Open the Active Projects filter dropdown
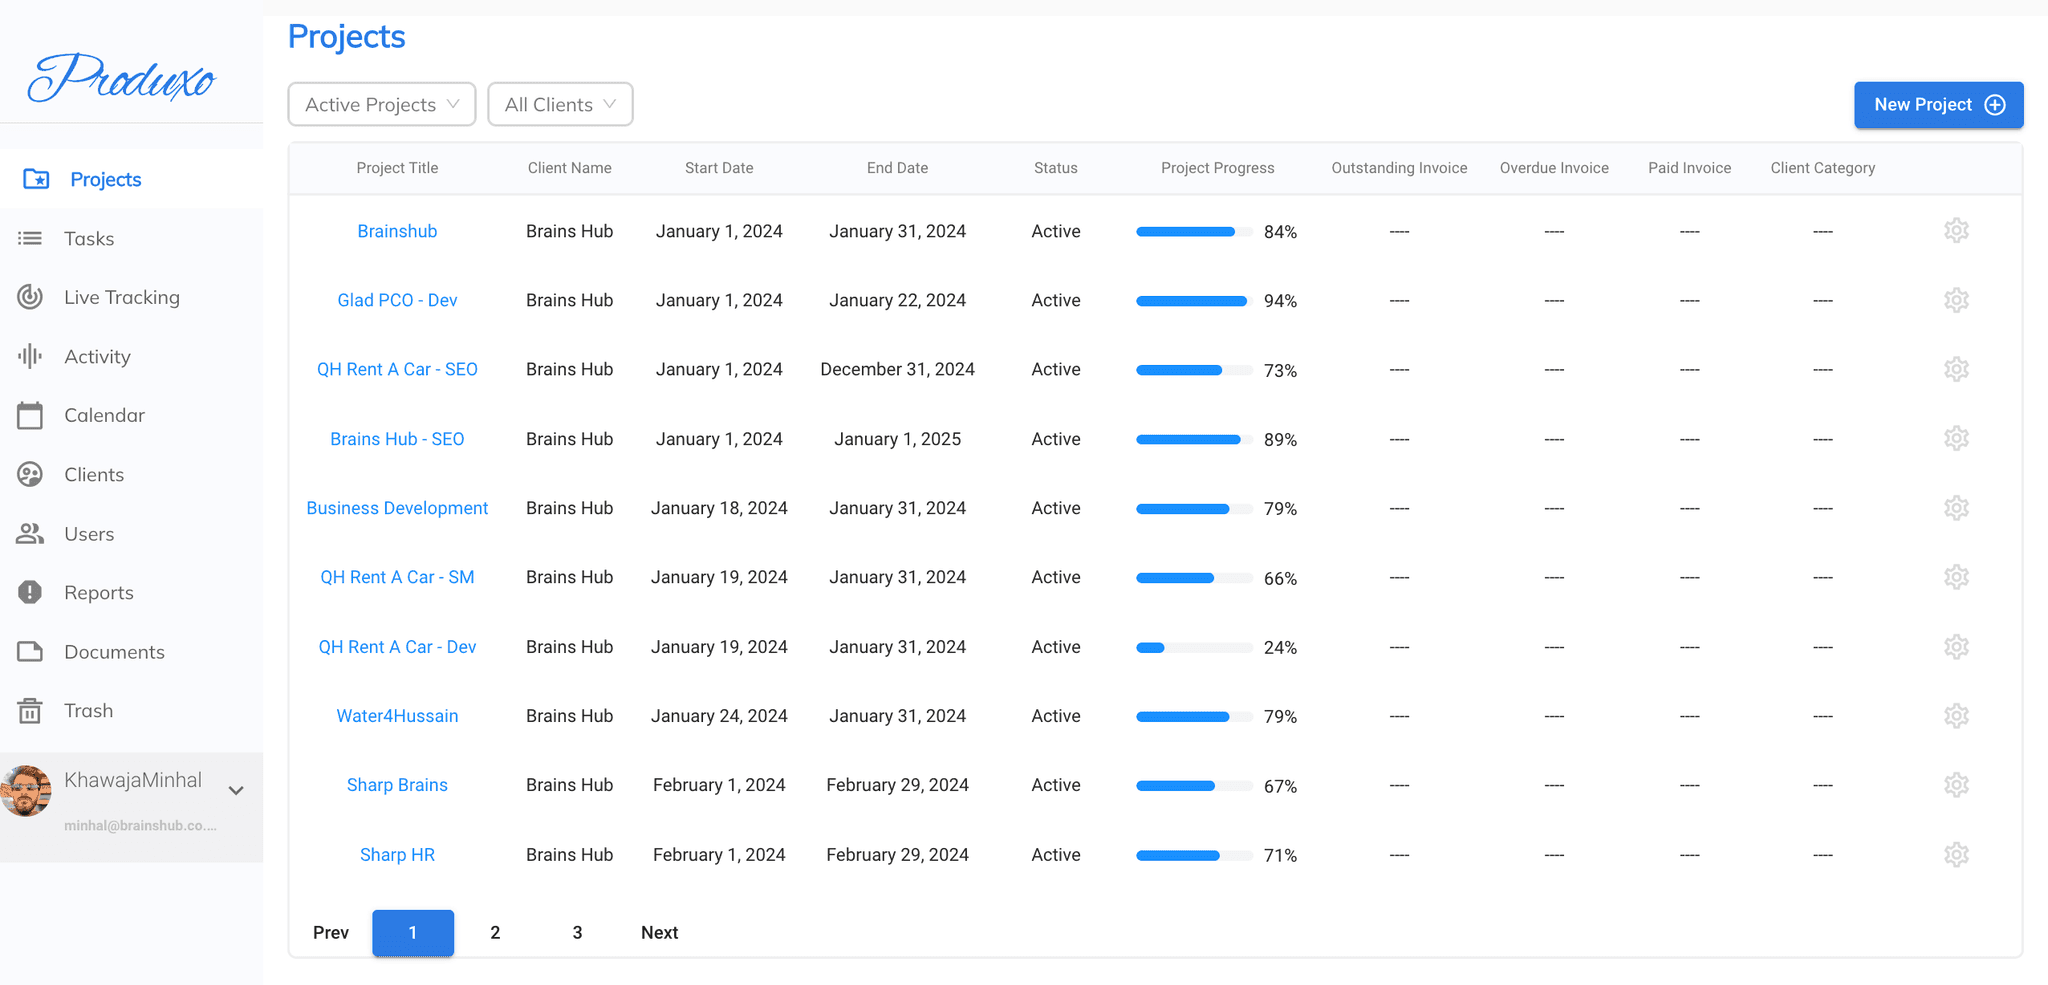The image size is (2048, 985). click(381, 104)
